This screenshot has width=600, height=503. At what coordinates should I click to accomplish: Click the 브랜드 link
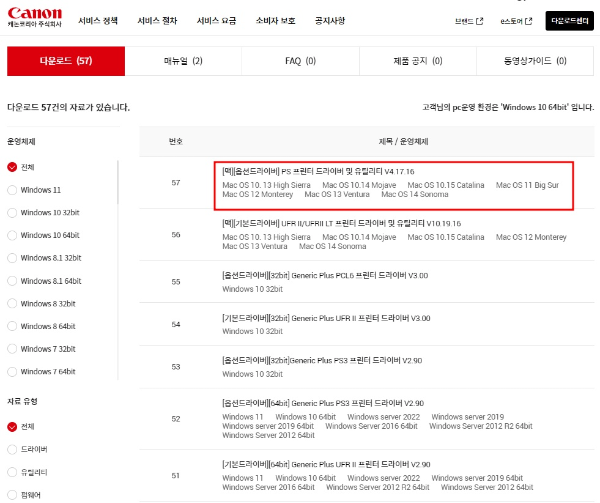(x=464, y=21)
